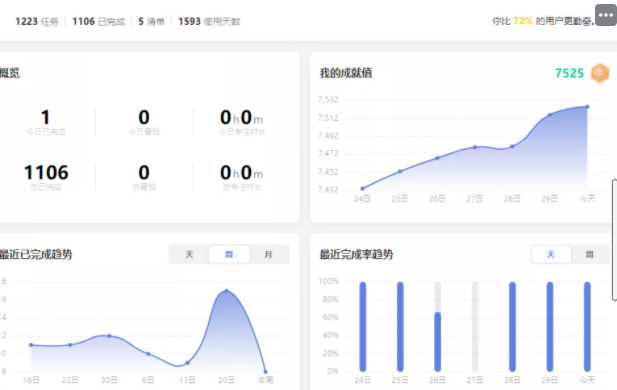
Task: Select 天 tab in completion rate trend
Action: [x=551, y=255]
